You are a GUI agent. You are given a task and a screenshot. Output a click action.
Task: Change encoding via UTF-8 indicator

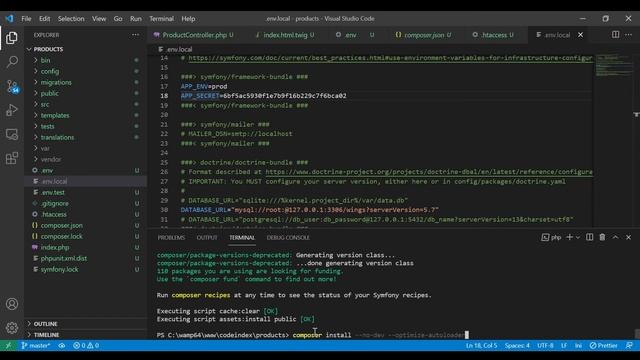(x=545, y=346)
